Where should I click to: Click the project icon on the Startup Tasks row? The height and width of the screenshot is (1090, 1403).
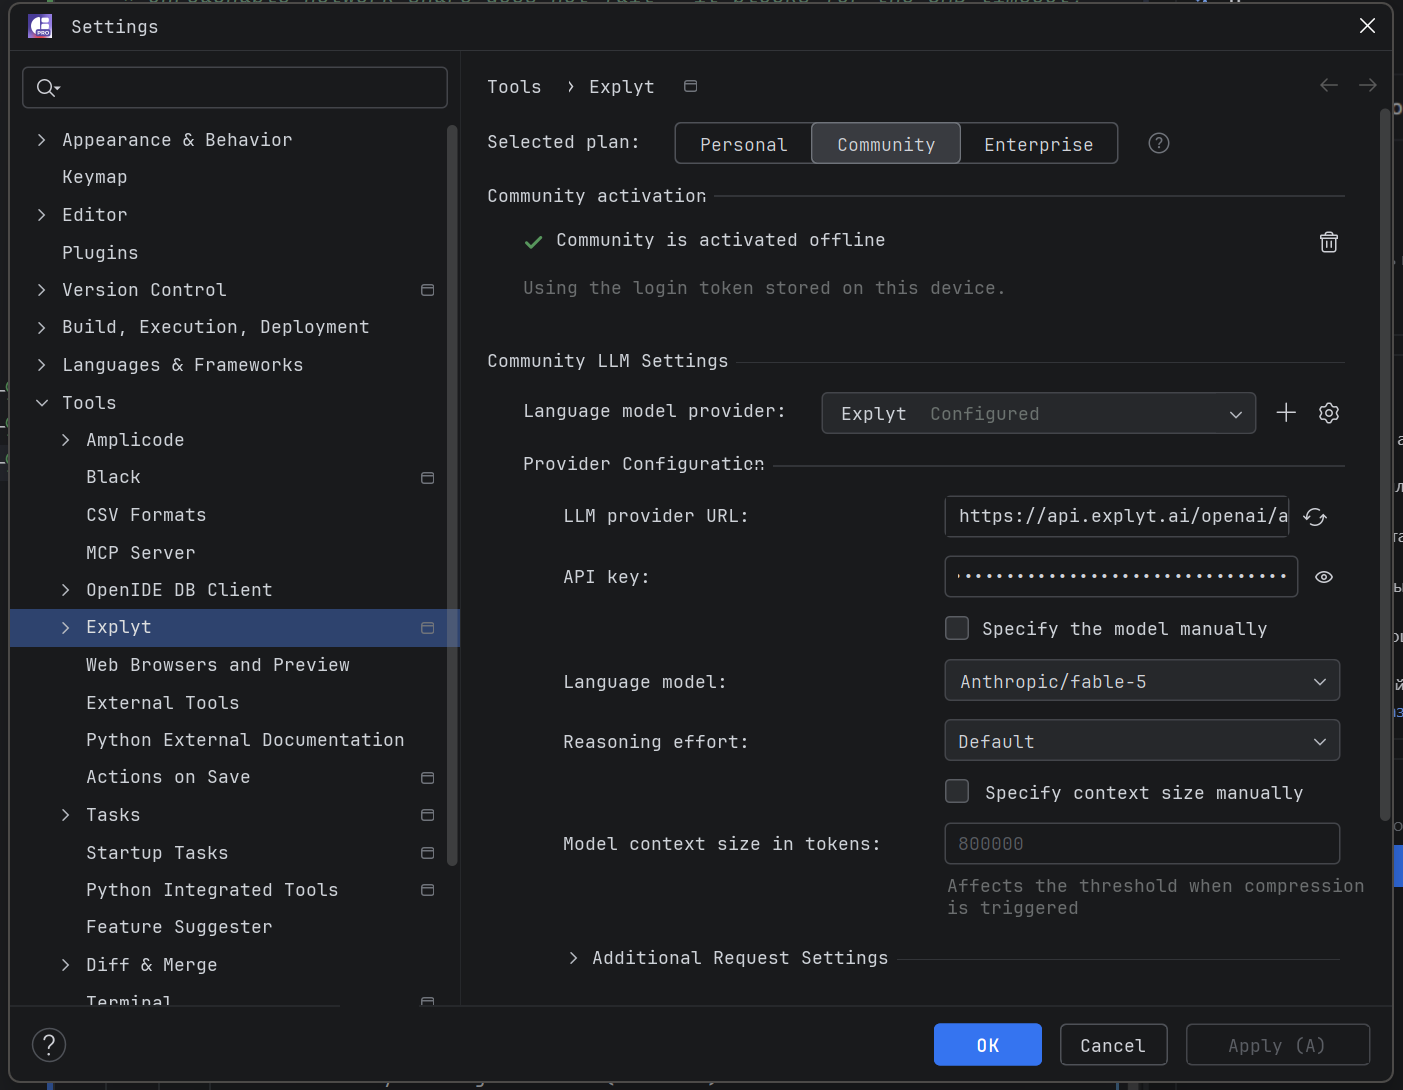427,853
